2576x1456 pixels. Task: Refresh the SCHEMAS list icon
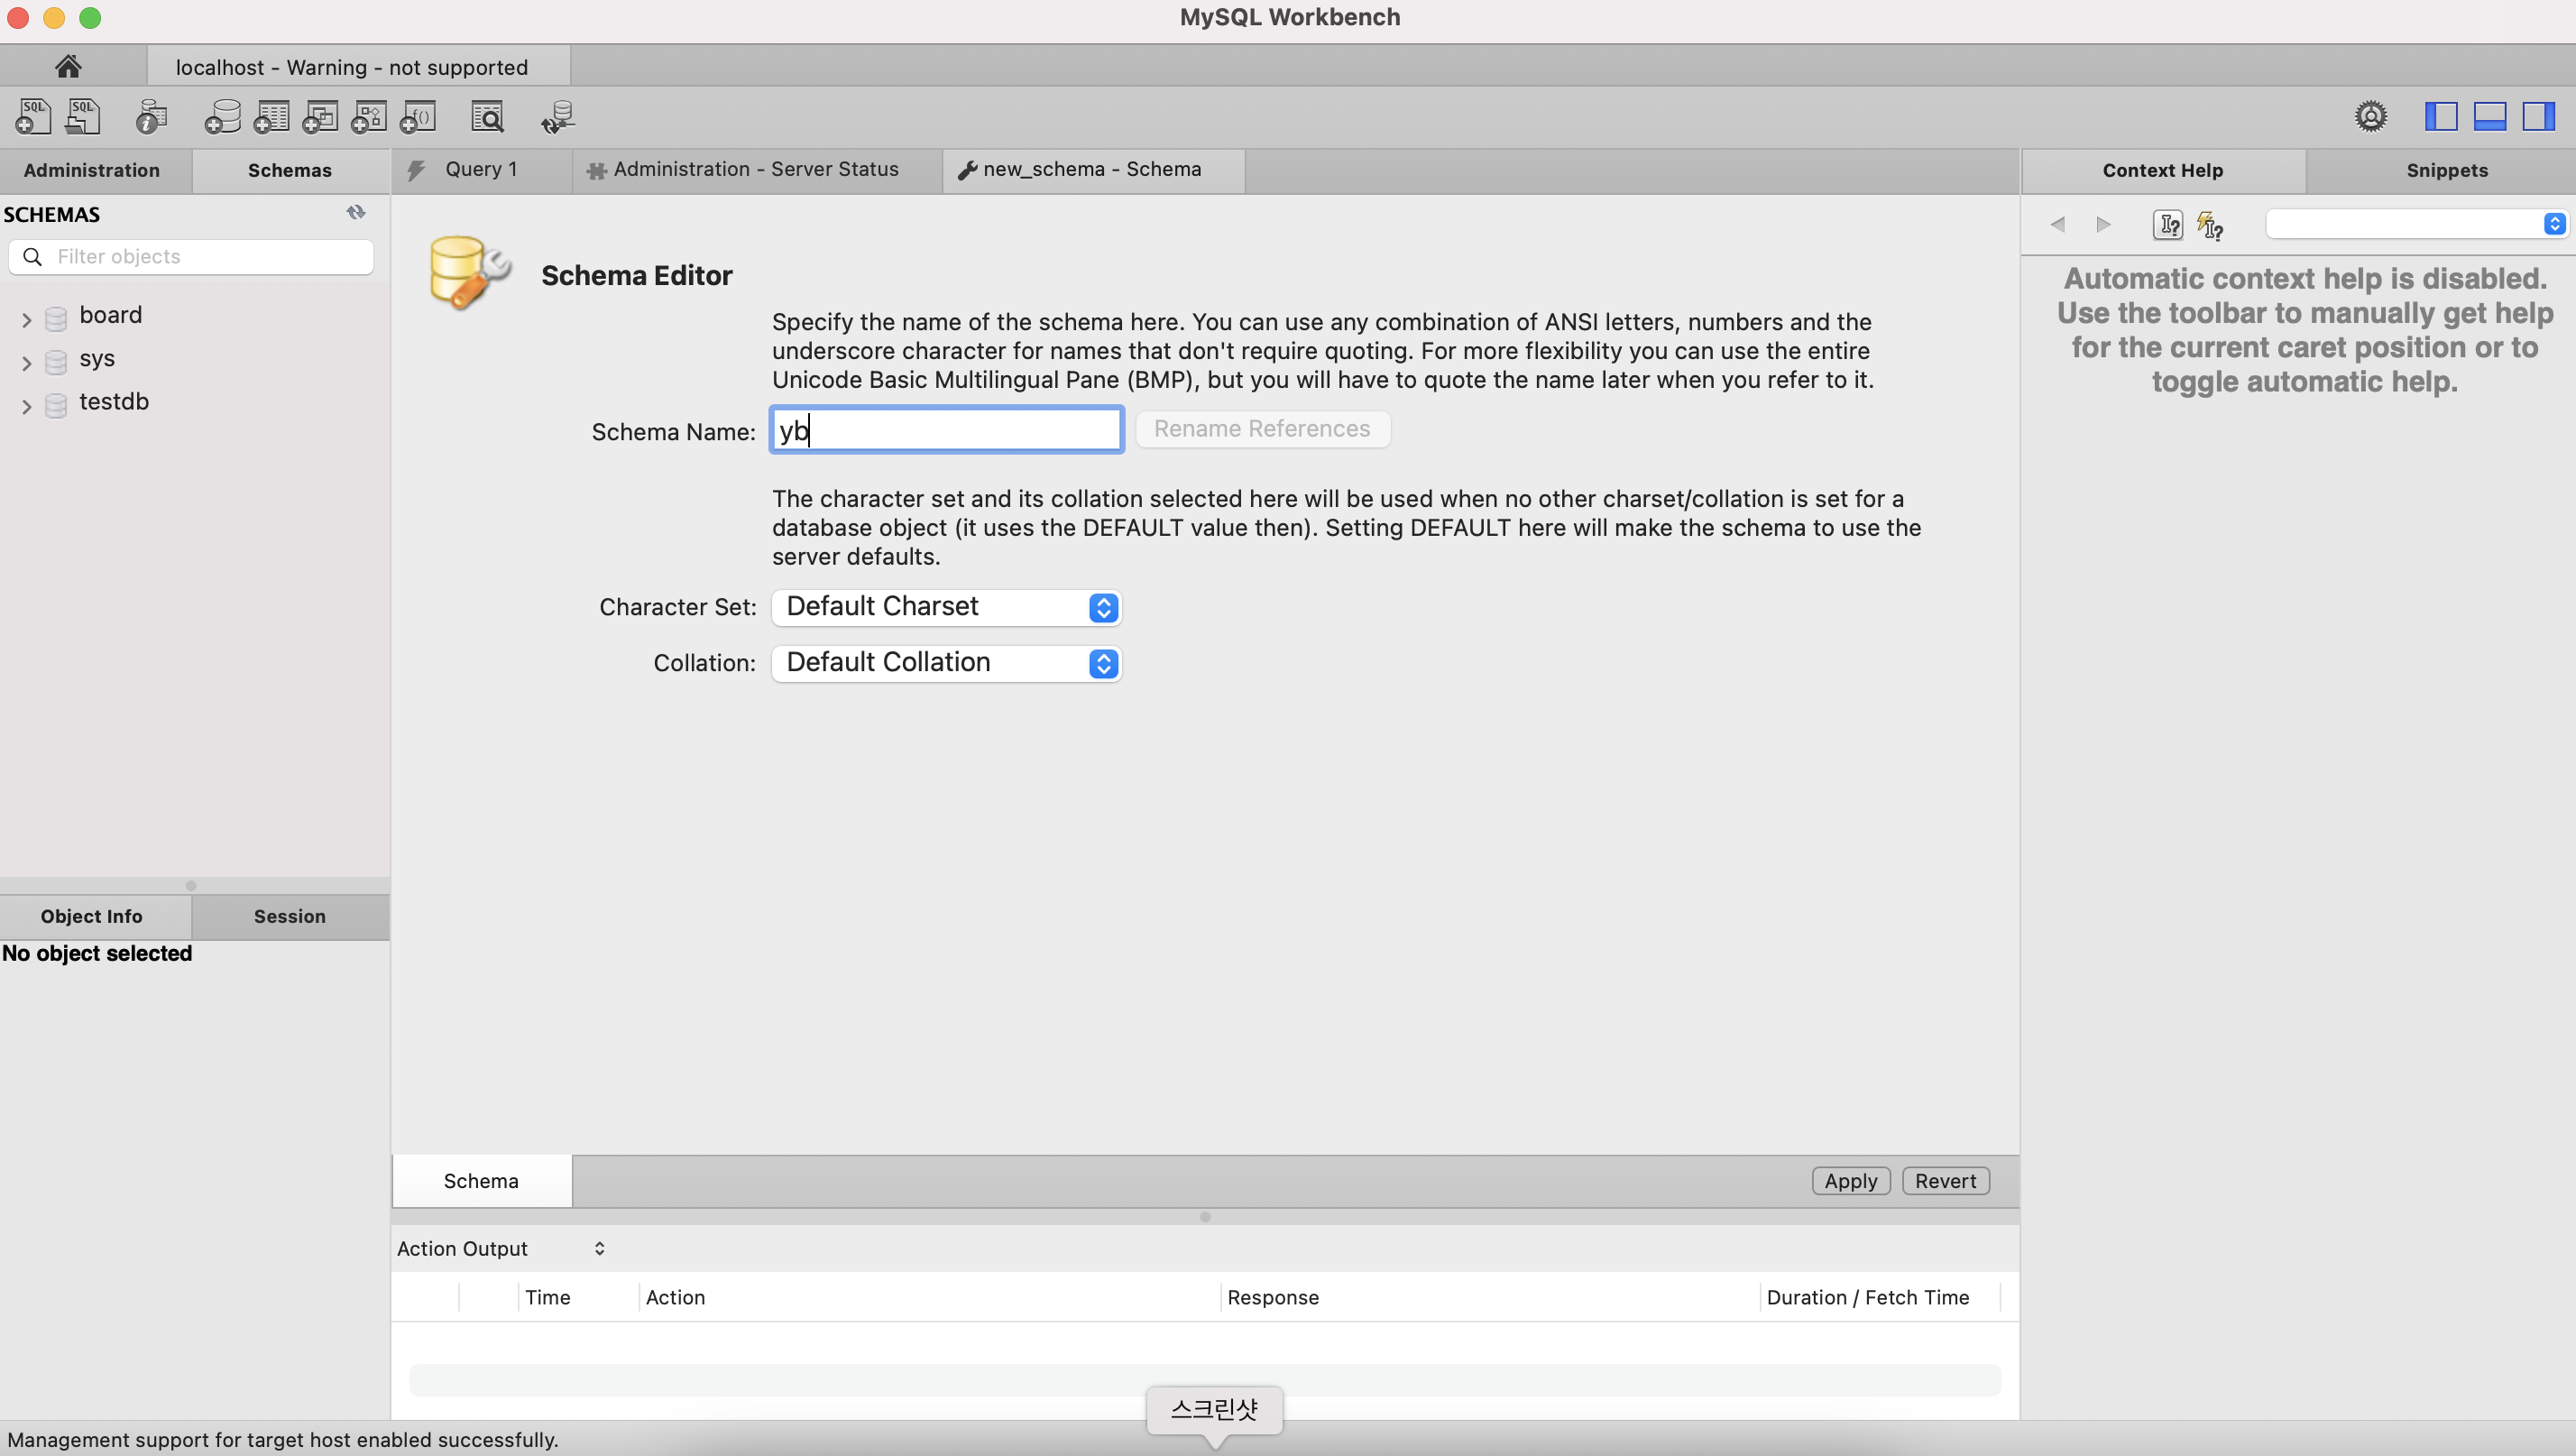[356, 213]
